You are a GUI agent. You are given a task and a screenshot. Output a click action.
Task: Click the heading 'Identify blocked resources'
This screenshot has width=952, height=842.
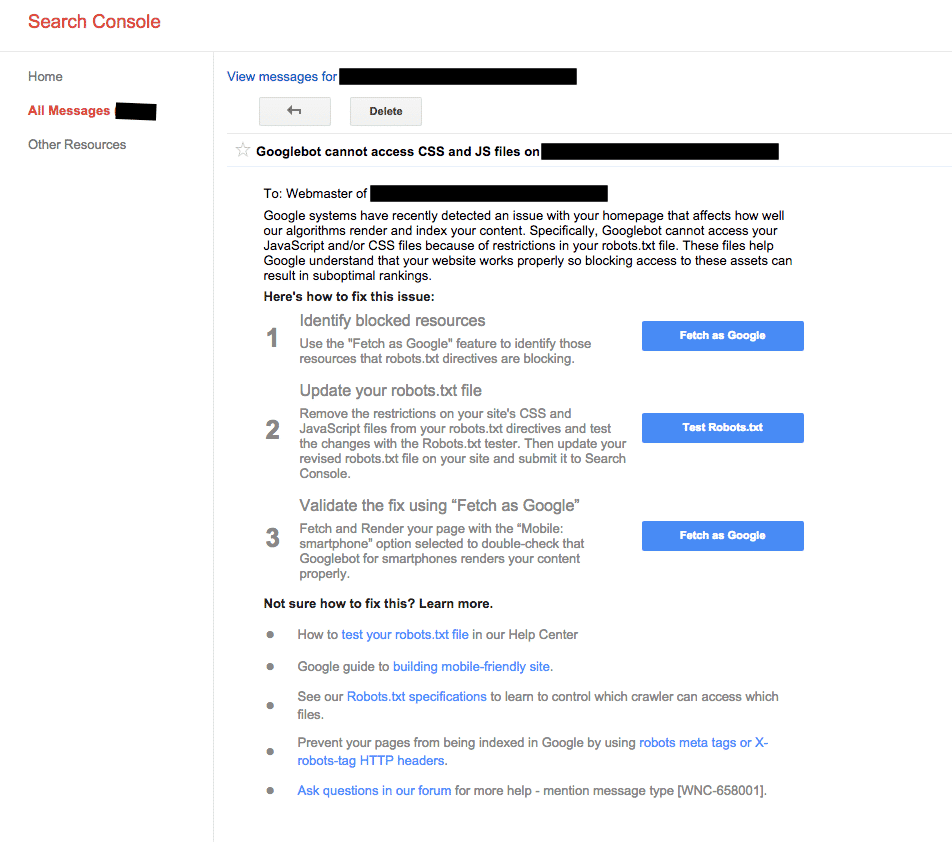click(392, 321)
